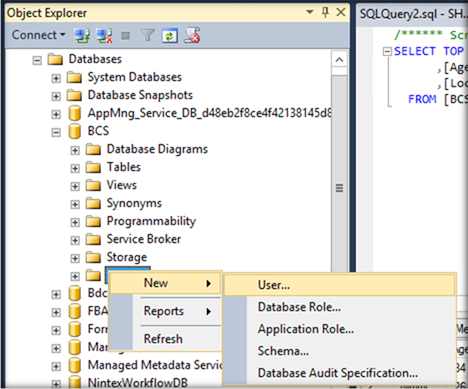Screen dimensions: 468x389
Task: Select the Bdc database cylinder icon
Action: click(x=75, y=293)
